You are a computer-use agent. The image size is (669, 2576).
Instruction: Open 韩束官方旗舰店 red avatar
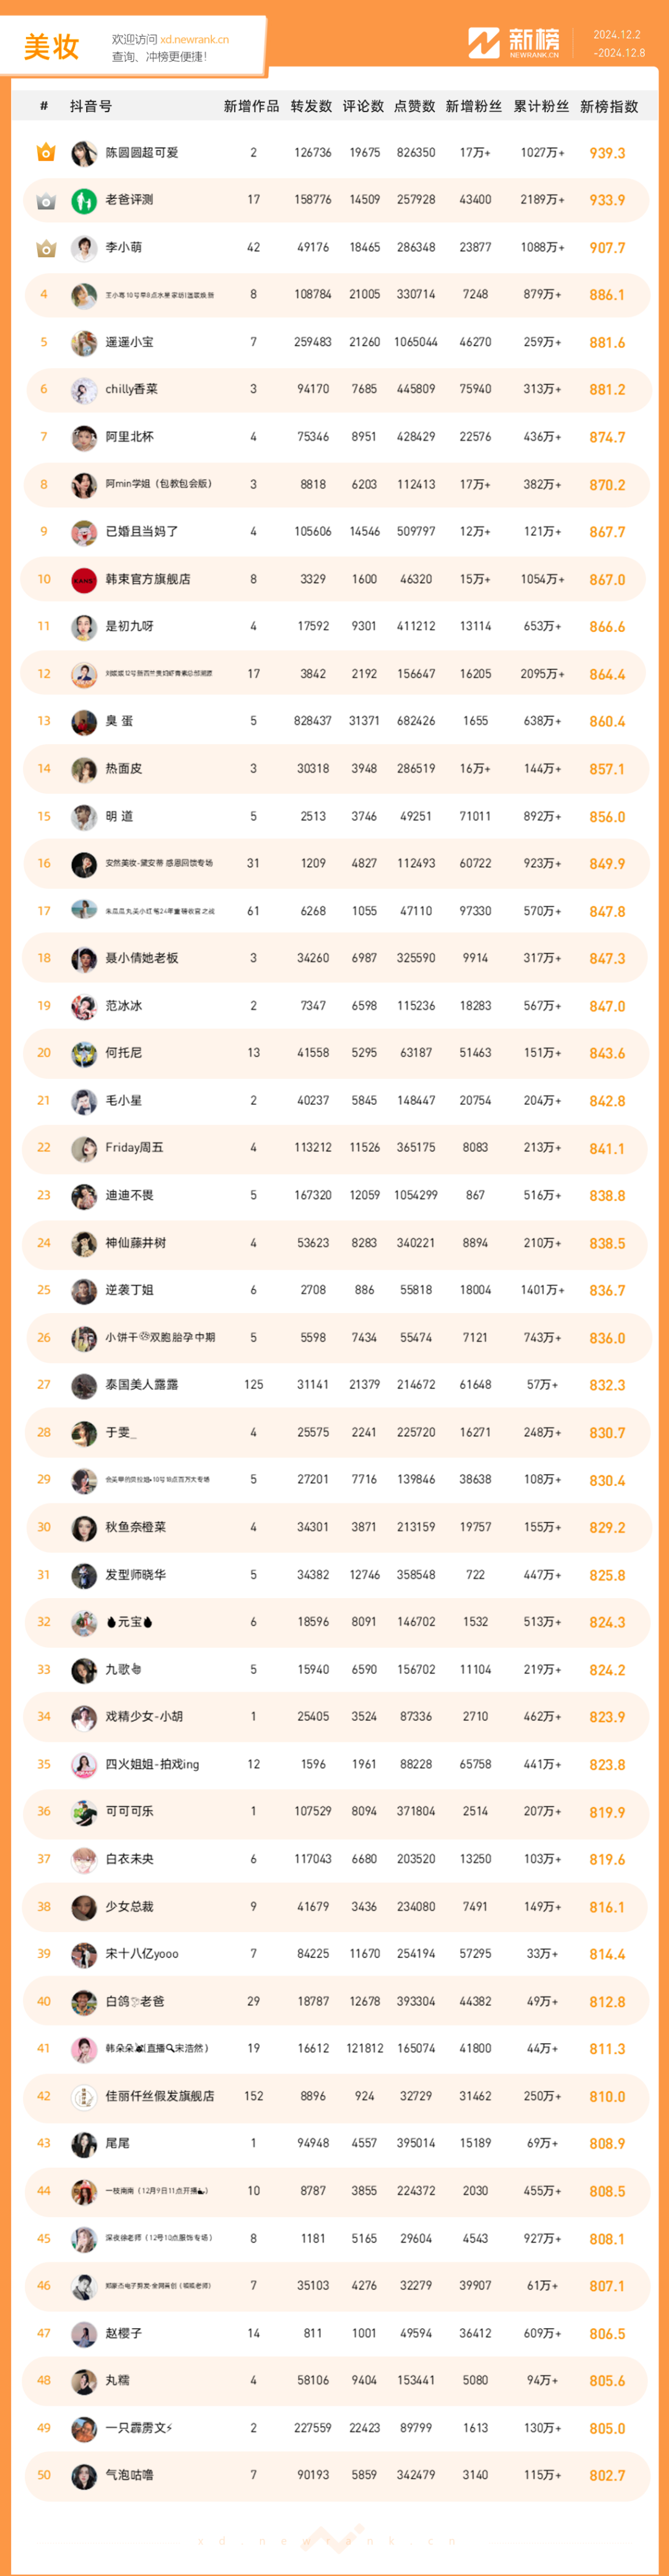point(84,580)
